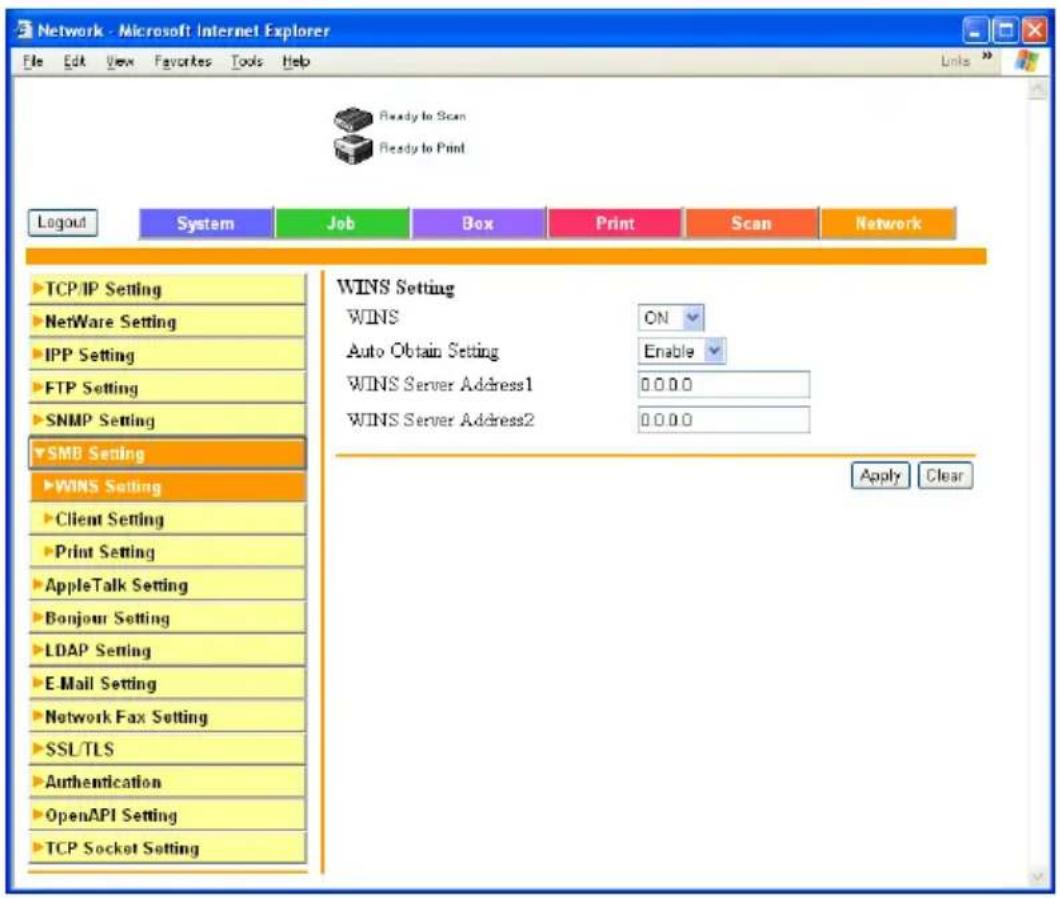Image resolution: width=1060 pixels, height=898 pixels.
Task: Open the File menu
Action: [x=32, y=62]
